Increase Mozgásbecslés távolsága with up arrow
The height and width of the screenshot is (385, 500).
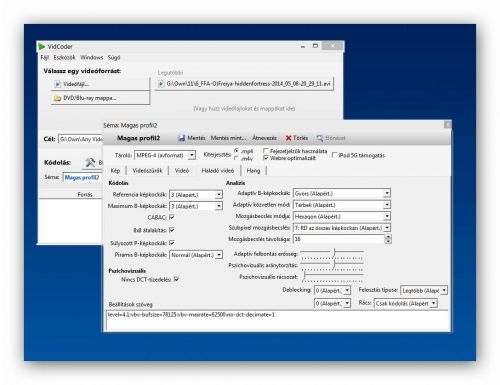(x=388, y=237)
